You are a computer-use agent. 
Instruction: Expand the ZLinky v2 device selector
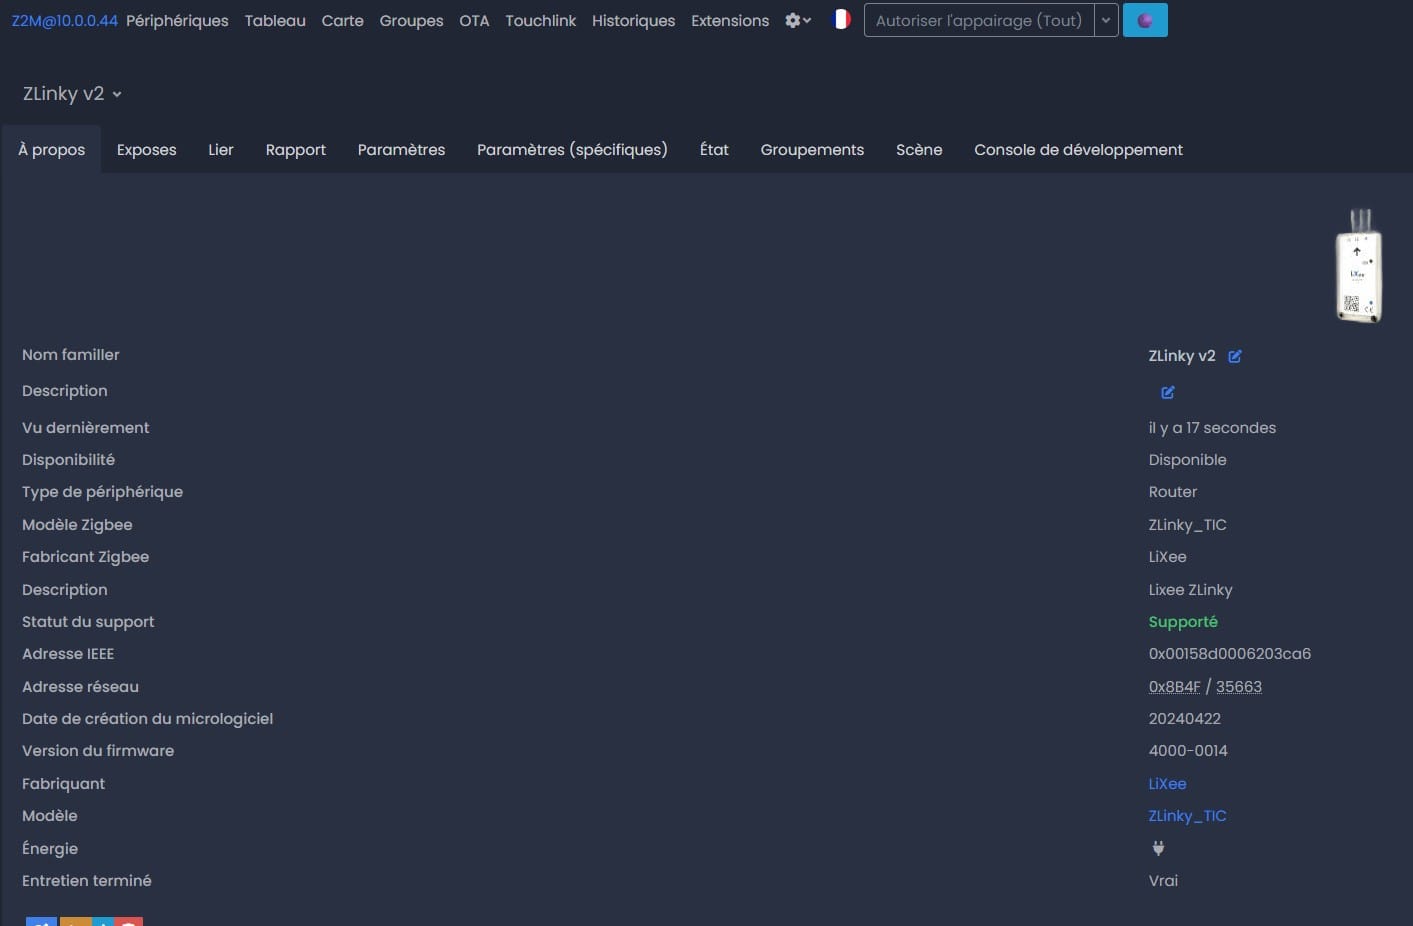[72, 93]
